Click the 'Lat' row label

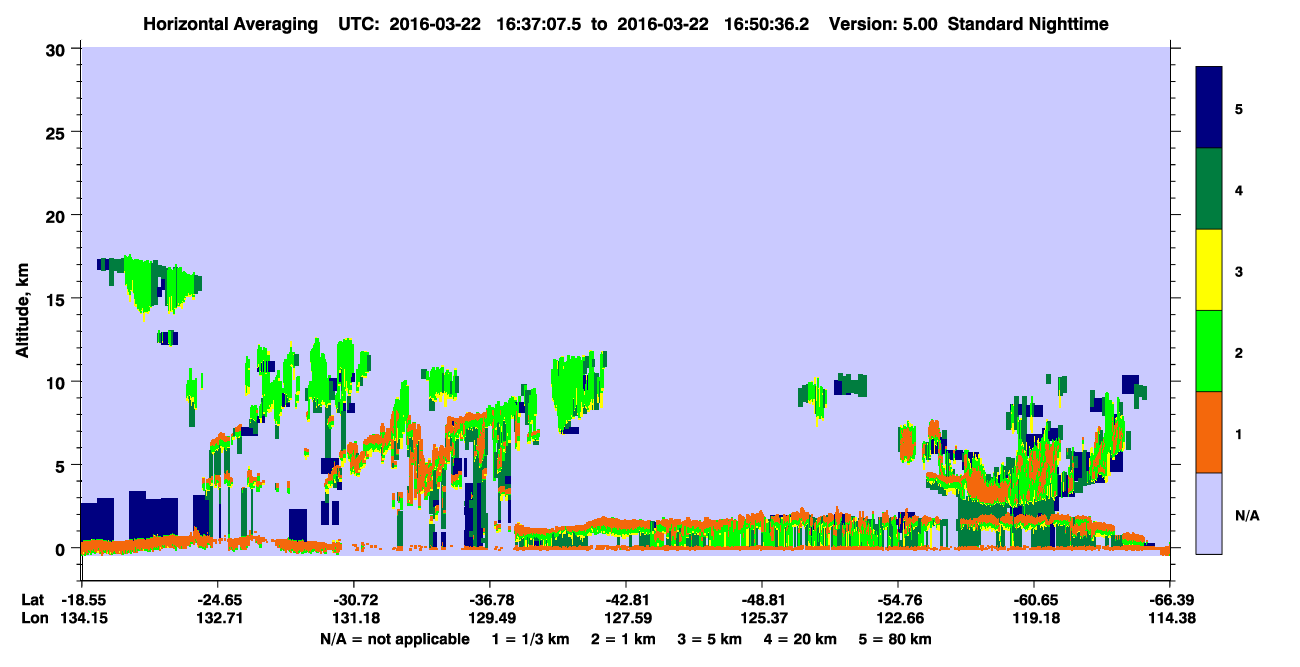click(x=32, y=599)
